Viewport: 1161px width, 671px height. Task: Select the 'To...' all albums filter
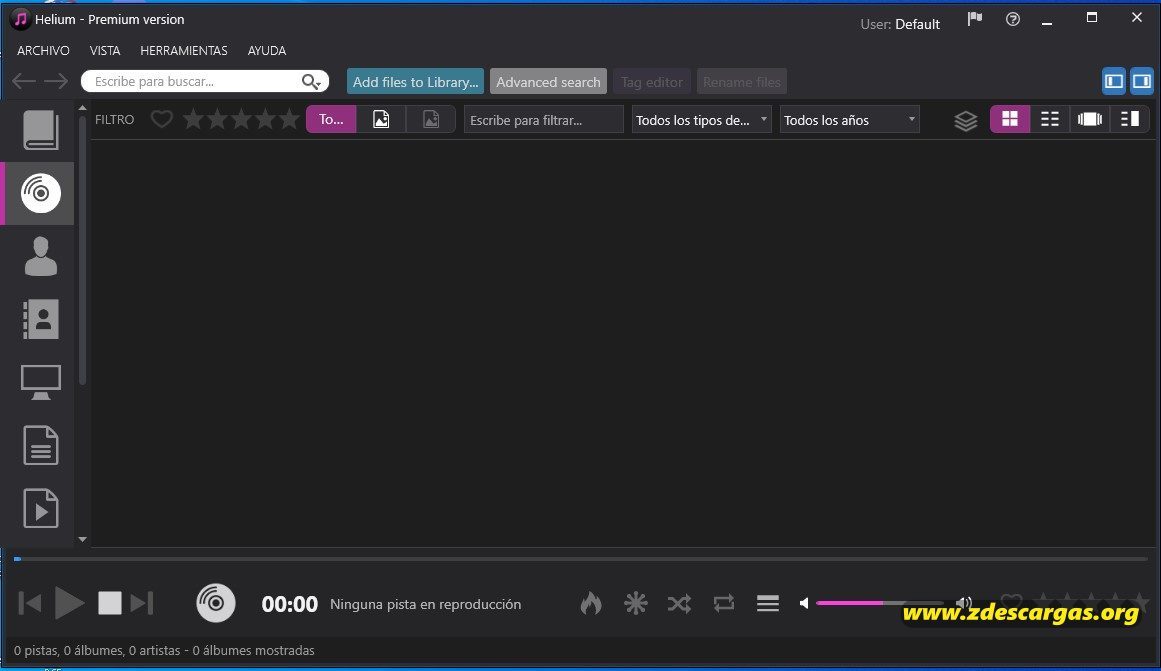click(331, 119)
